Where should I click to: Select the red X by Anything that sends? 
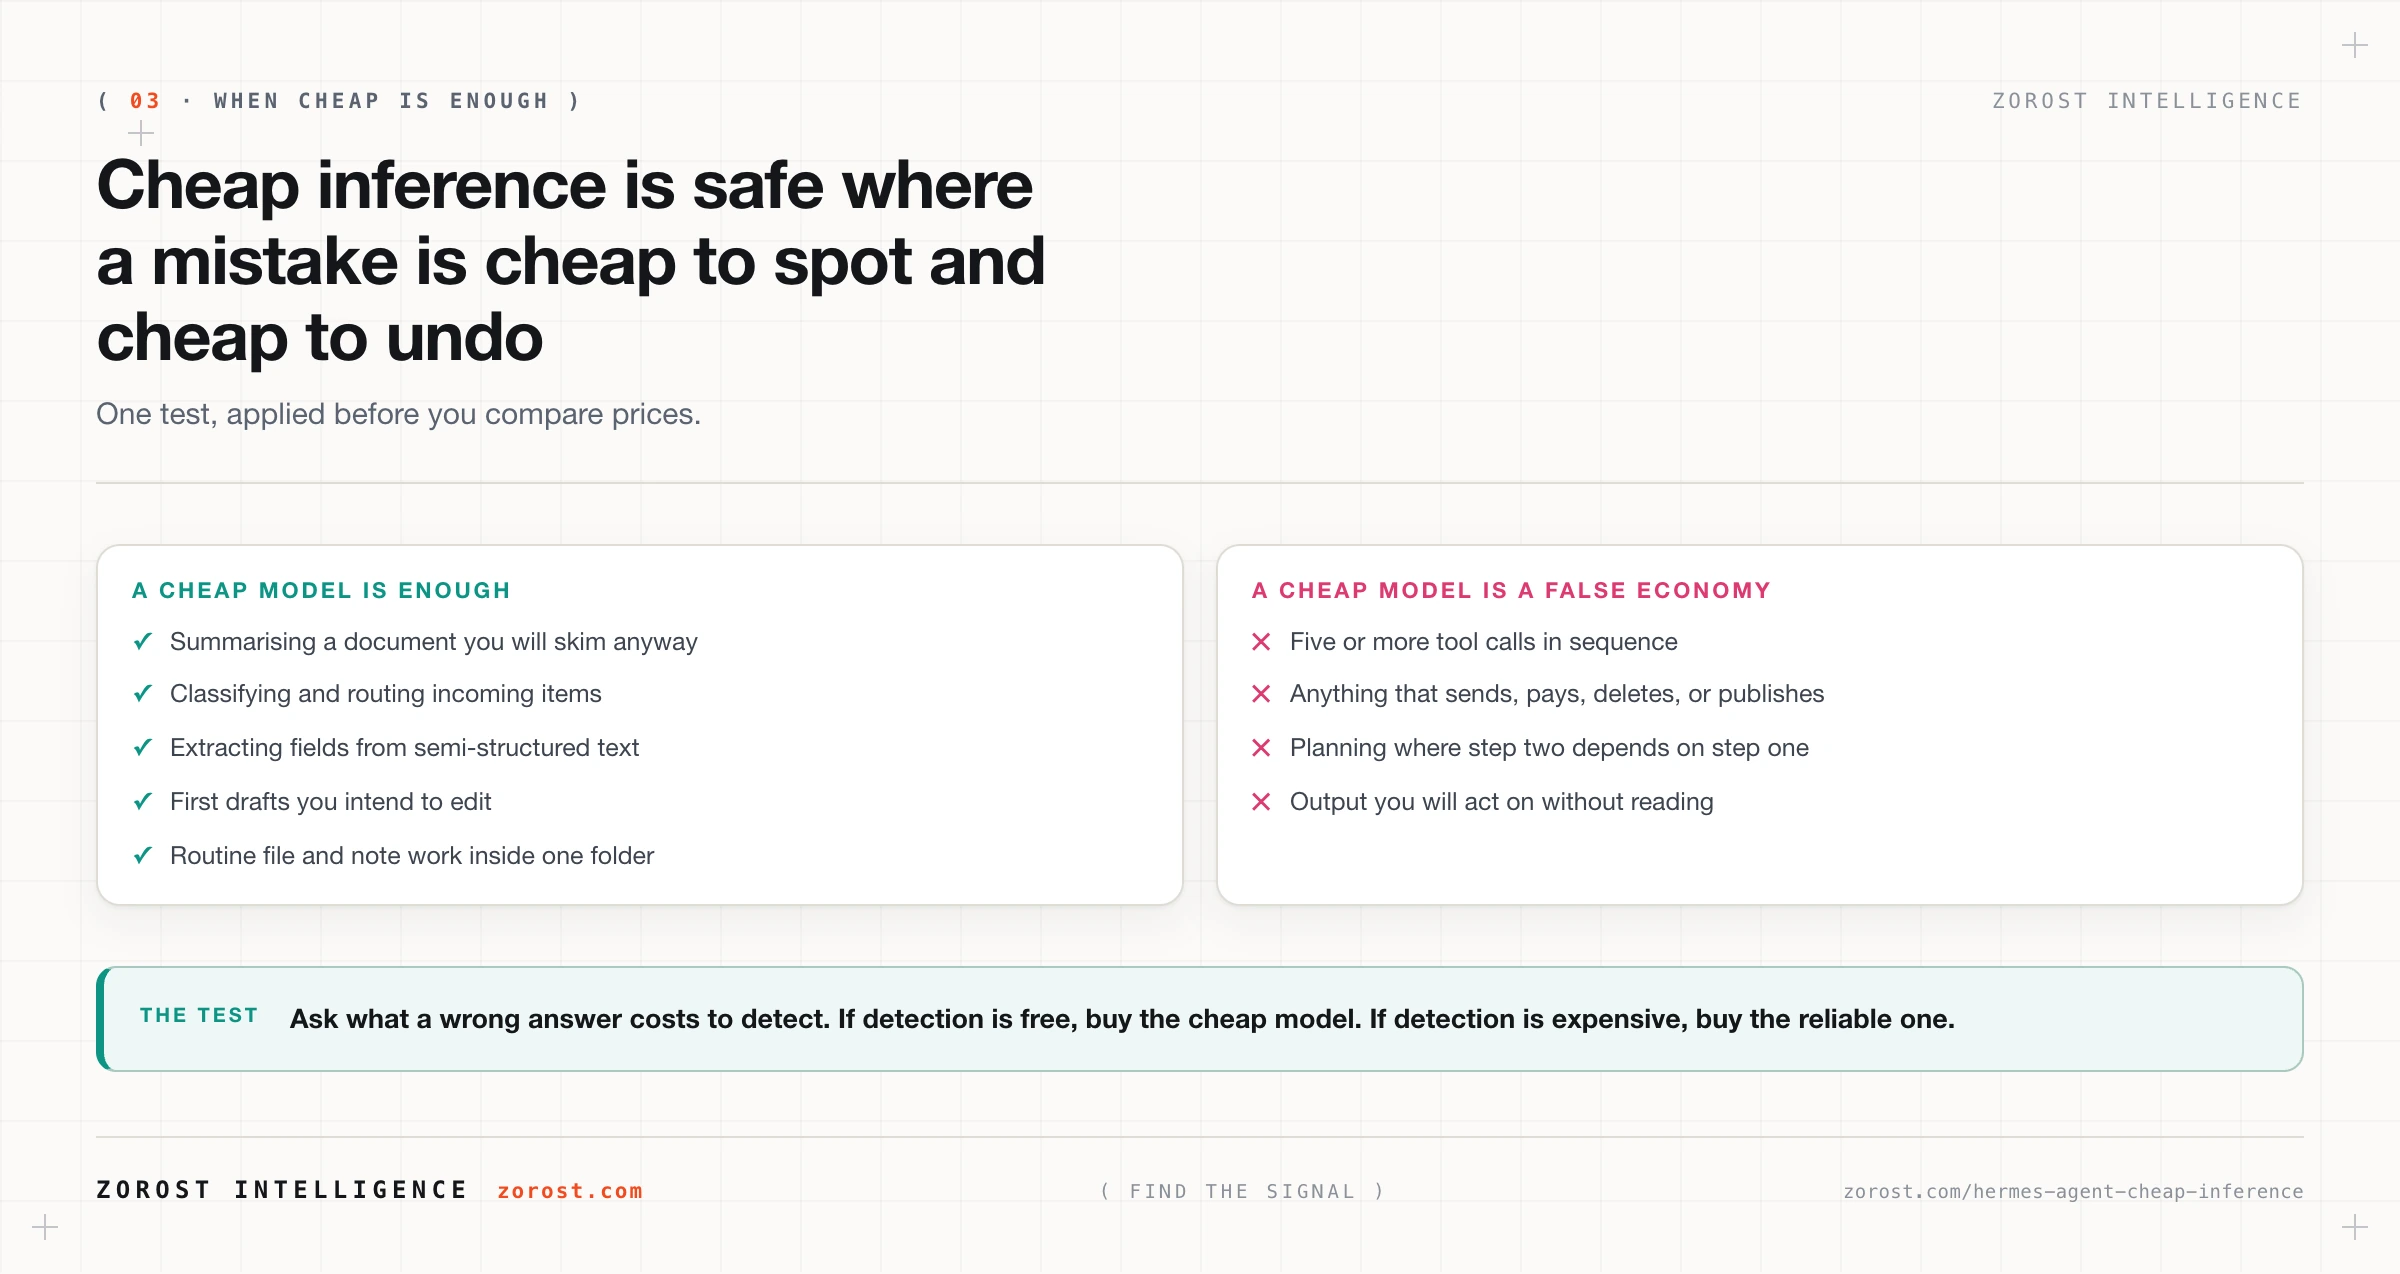pyautogui.click(x=1261, y=694)
